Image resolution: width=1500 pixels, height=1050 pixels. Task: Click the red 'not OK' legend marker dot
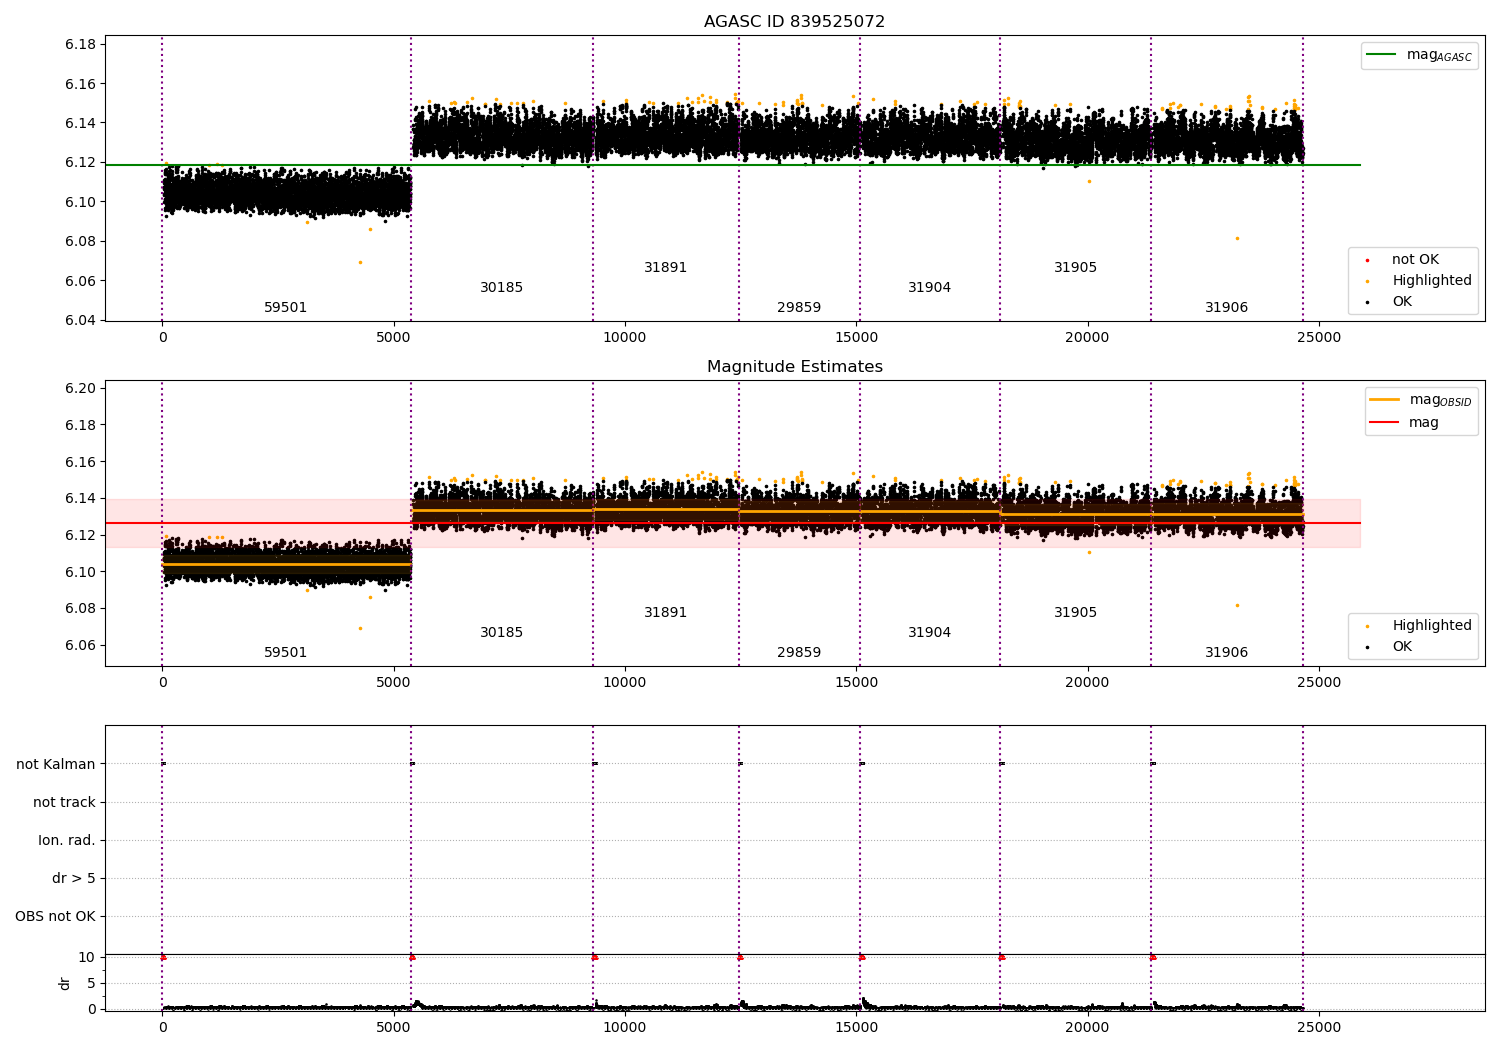click(x=1367, y=260)
